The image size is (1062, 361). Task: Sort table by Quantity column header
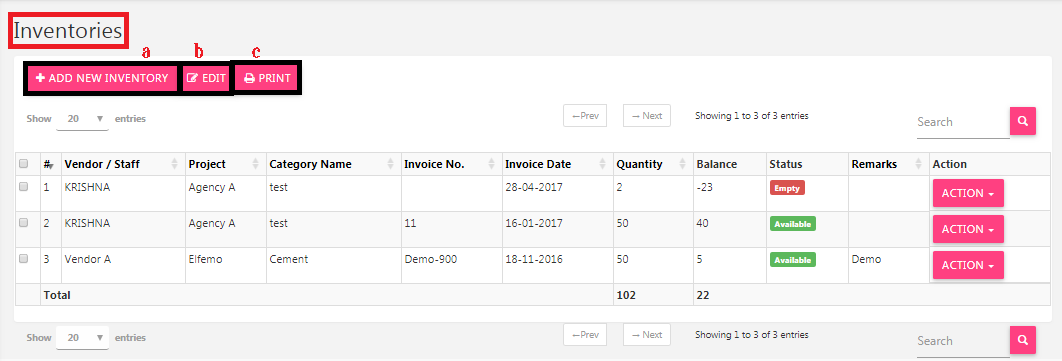[x=652, y=165]
